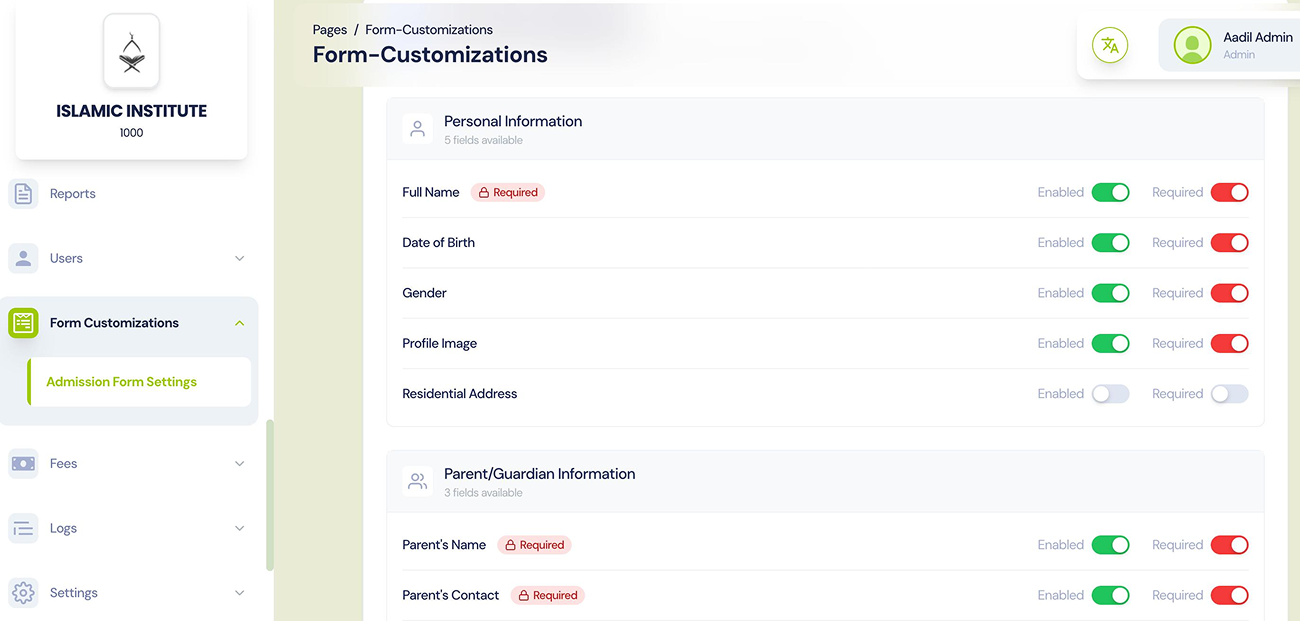Click the Settings gear icon
The width and height of the screenshot is (1300, 621).
[x=23, y=593]
